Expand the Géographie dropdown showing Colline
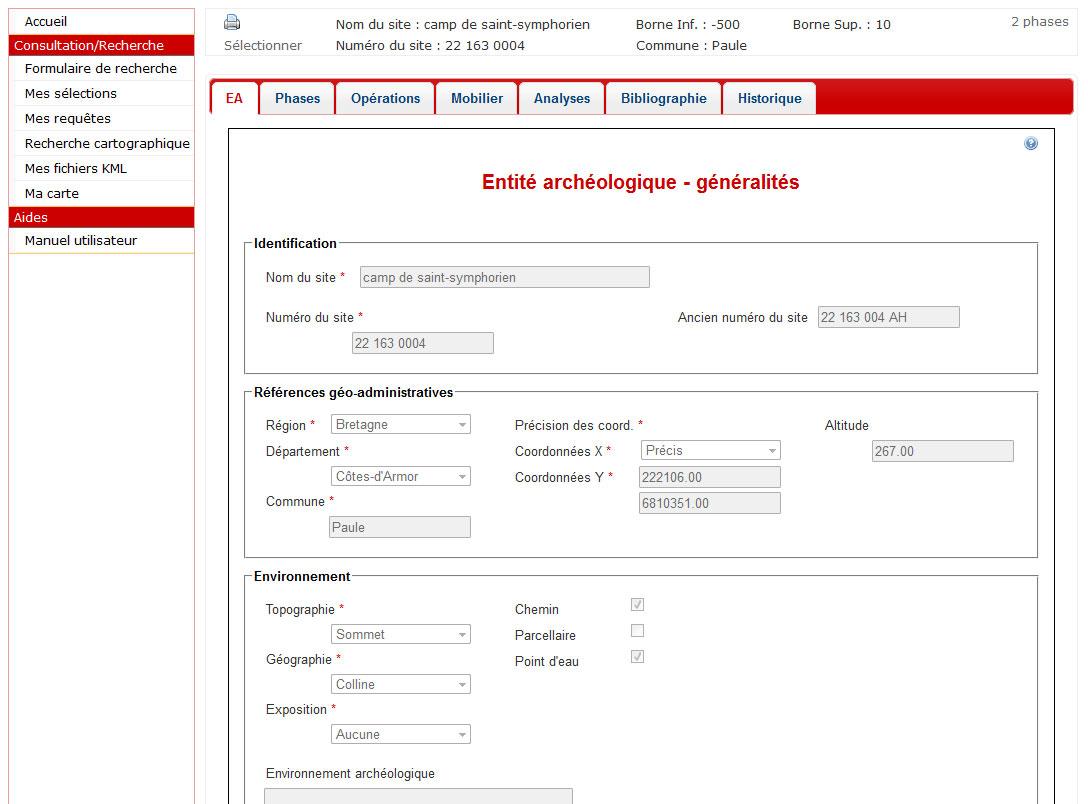This screenshot has height=804, width=1088. pyautogui.click(x=400, y=685)
